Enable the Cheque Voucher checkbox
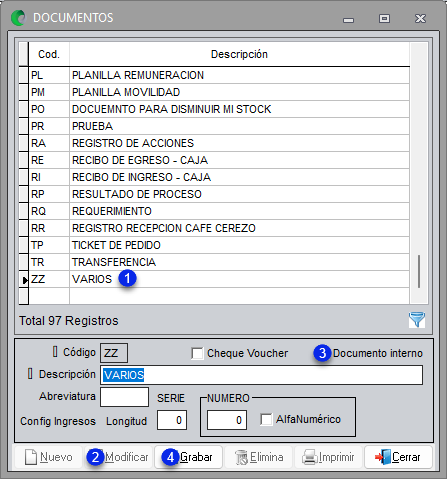 click(197, 353)
